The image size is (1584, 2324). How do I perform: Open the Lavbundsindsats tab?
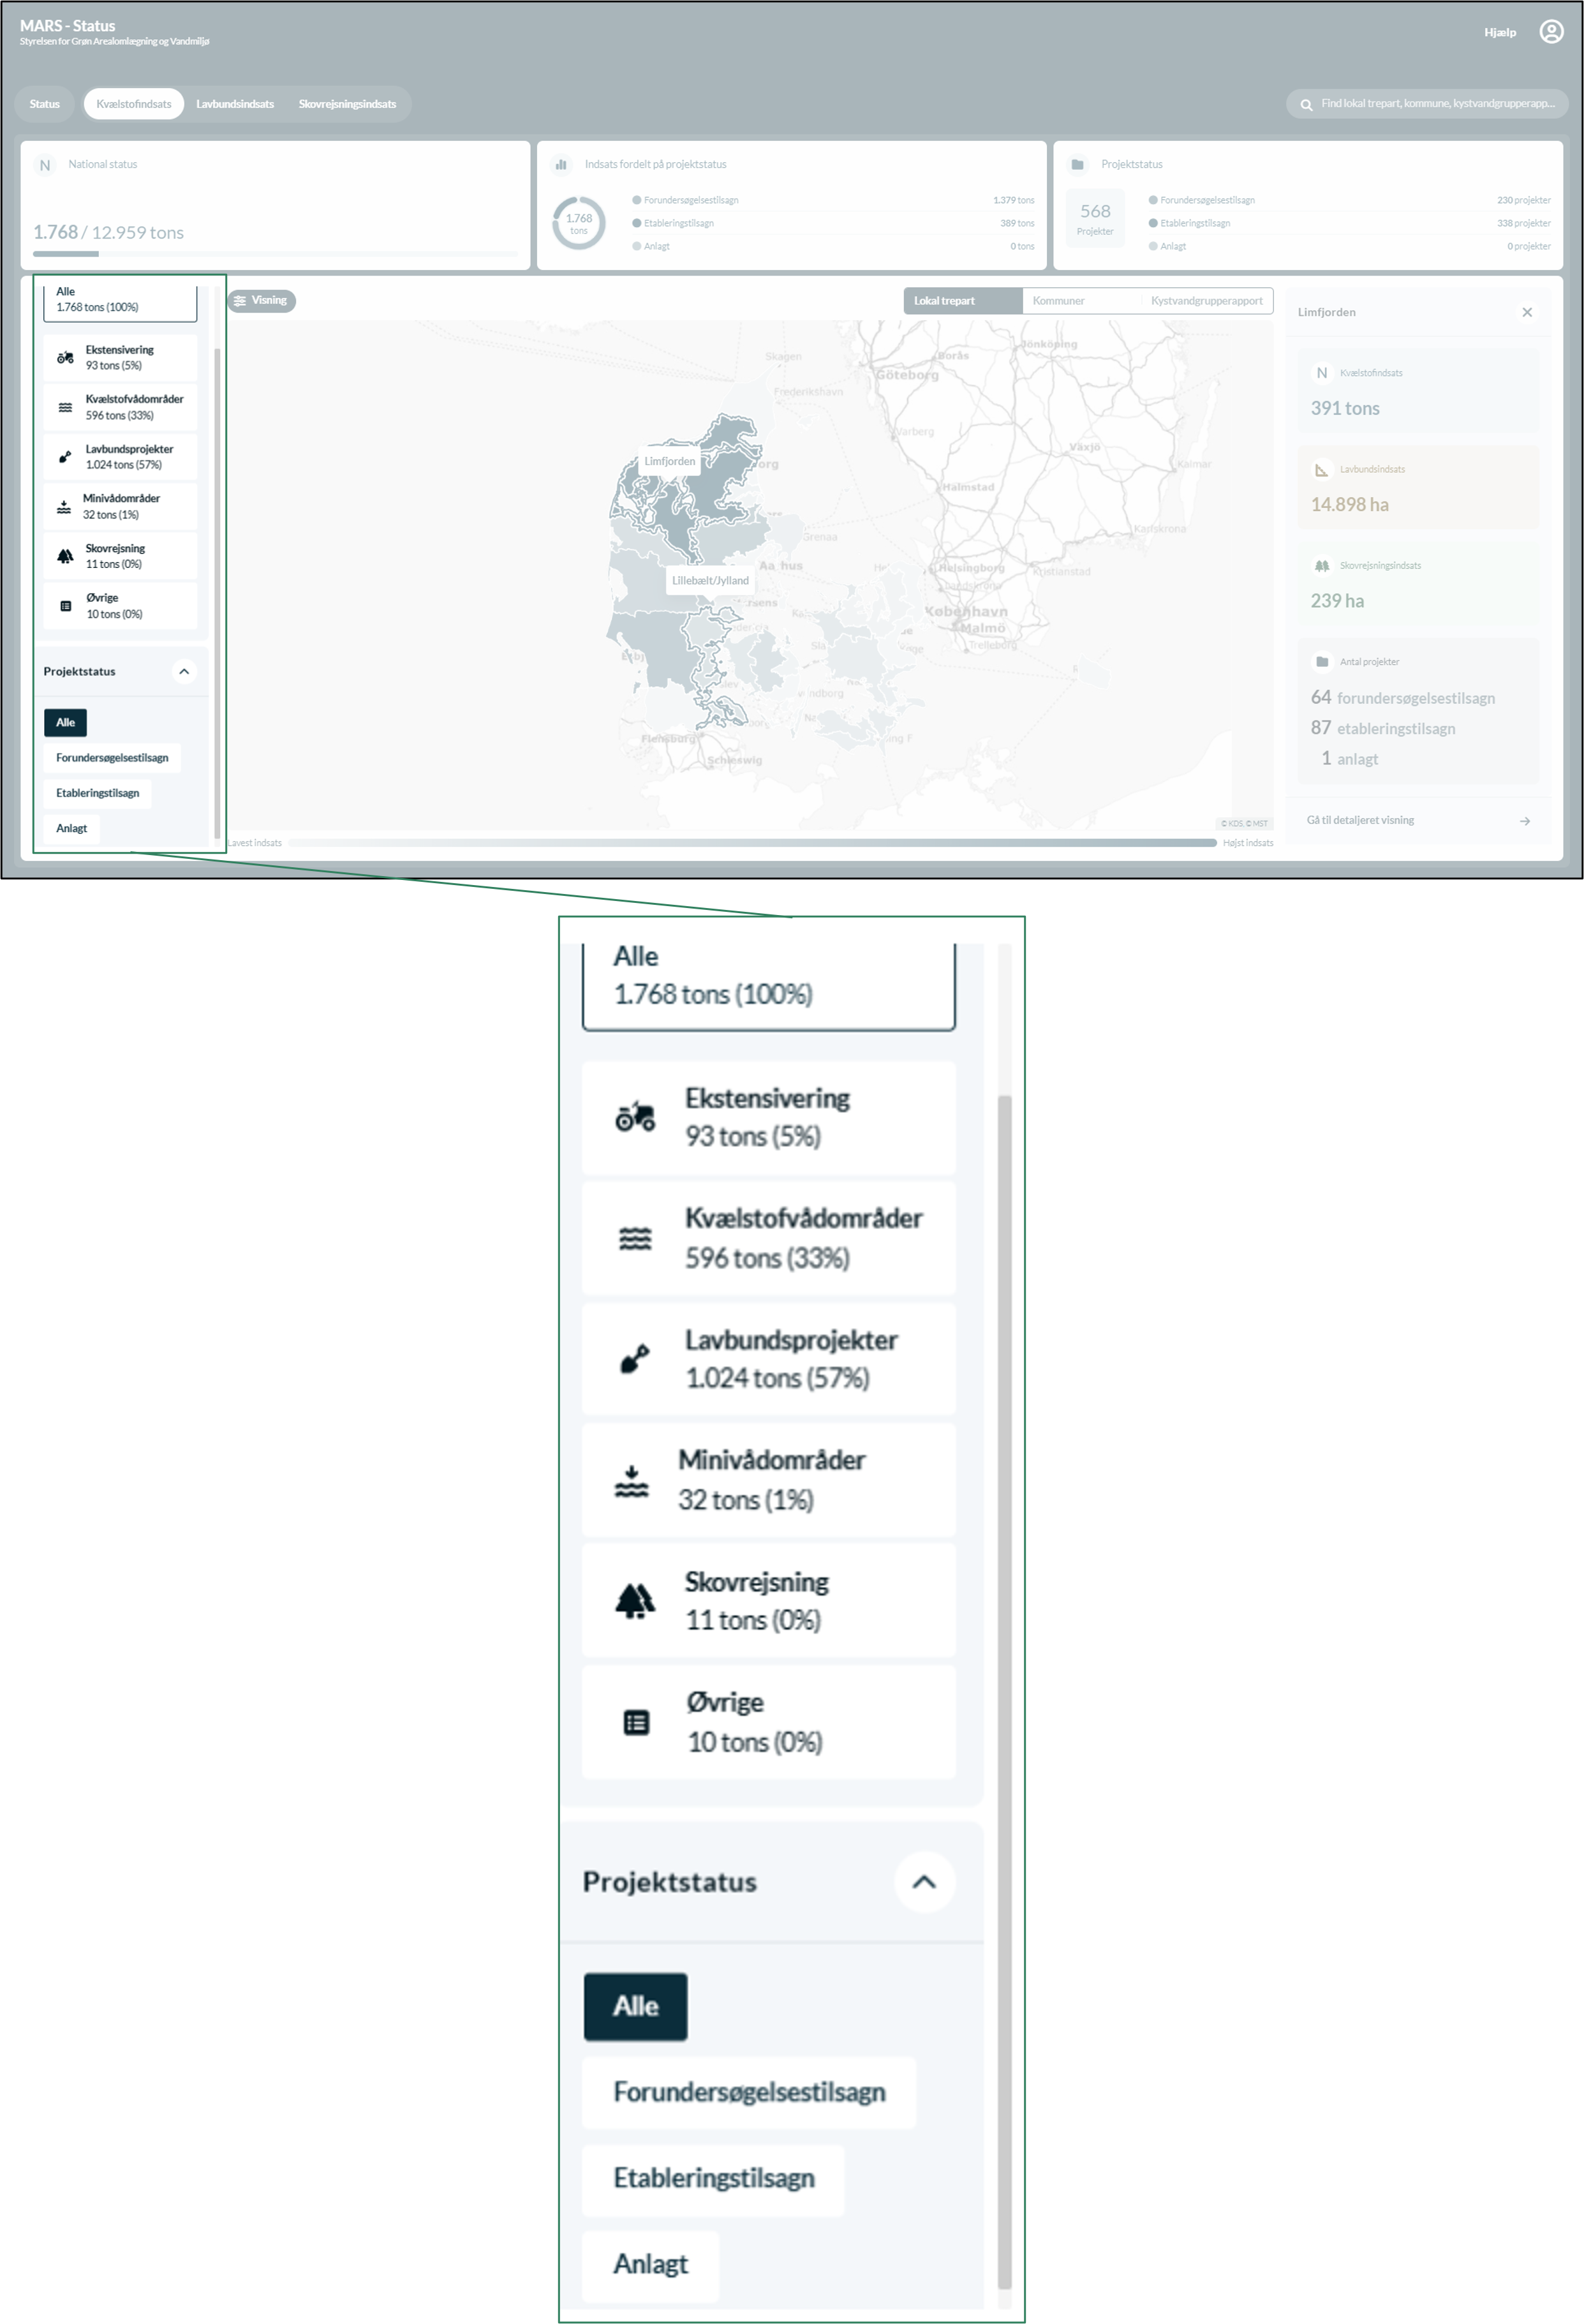click(x=235, y=104)
